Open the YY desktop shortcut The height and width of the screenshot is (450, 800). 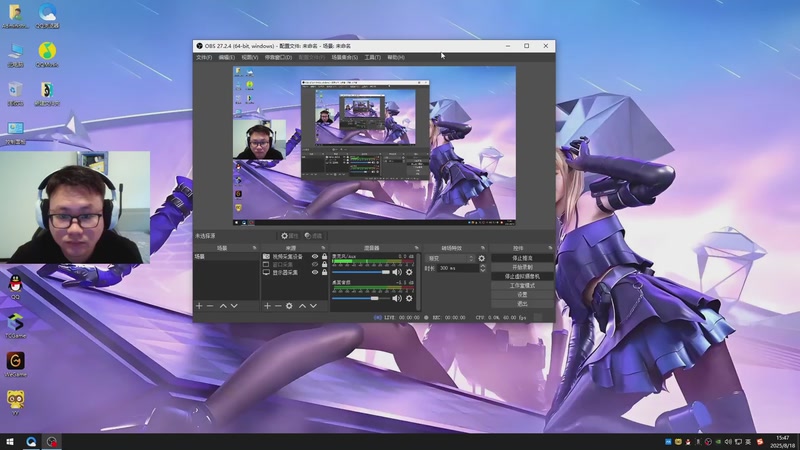click(15, 403)
